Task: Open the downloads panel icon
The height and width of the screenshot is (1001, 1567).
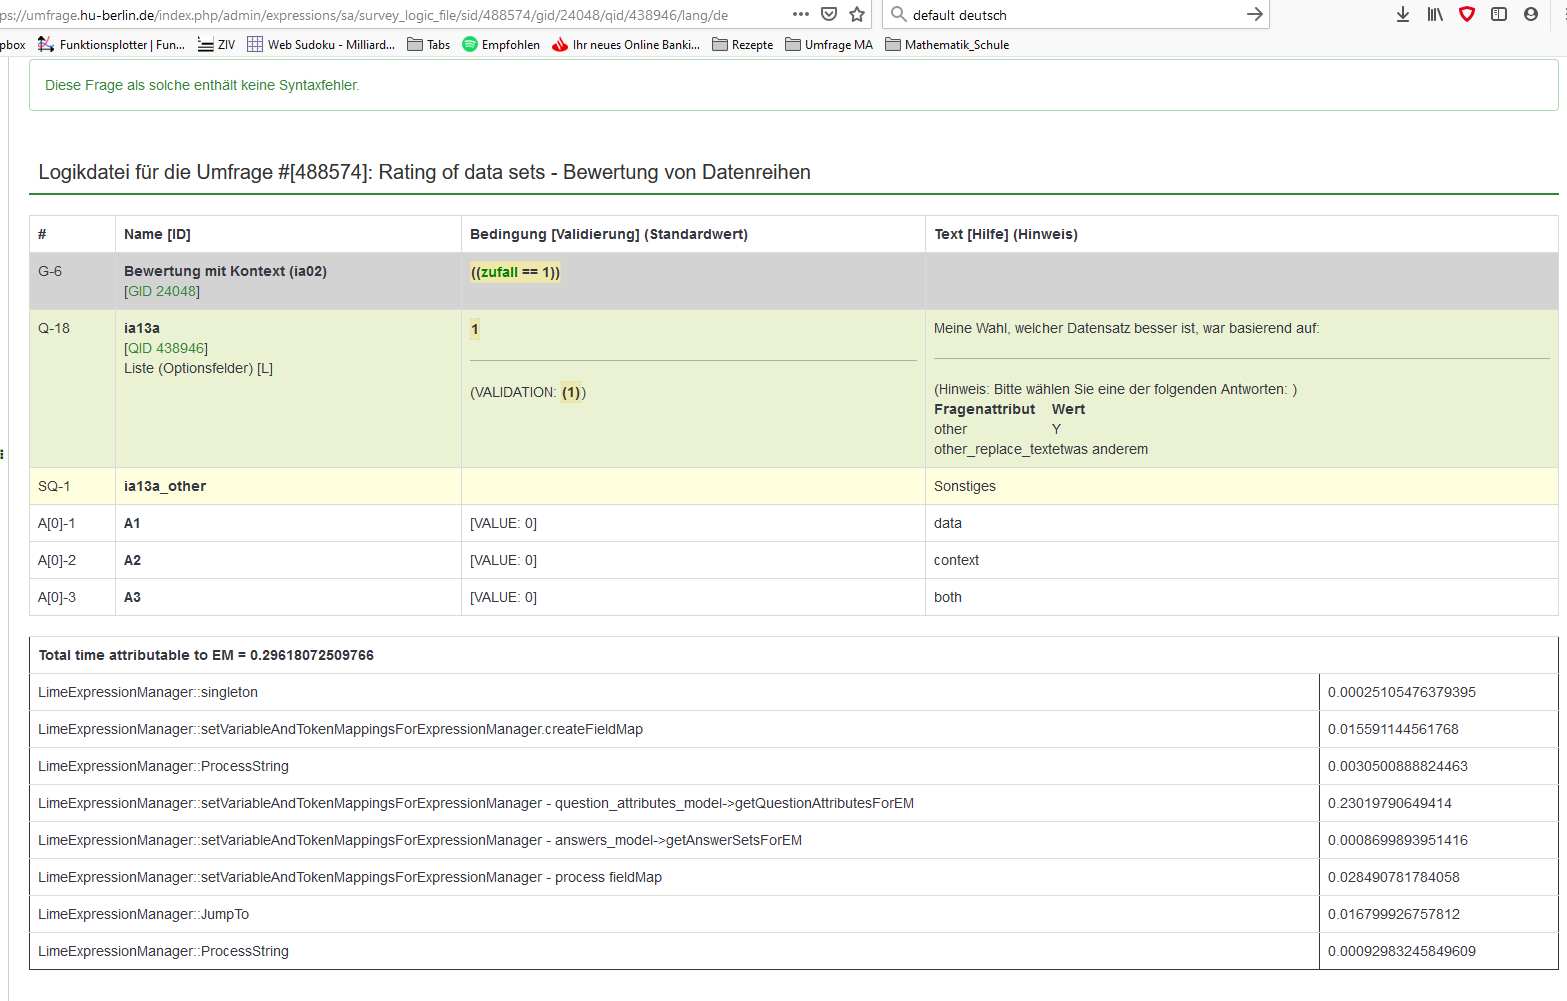Action: coord(1403,14)
